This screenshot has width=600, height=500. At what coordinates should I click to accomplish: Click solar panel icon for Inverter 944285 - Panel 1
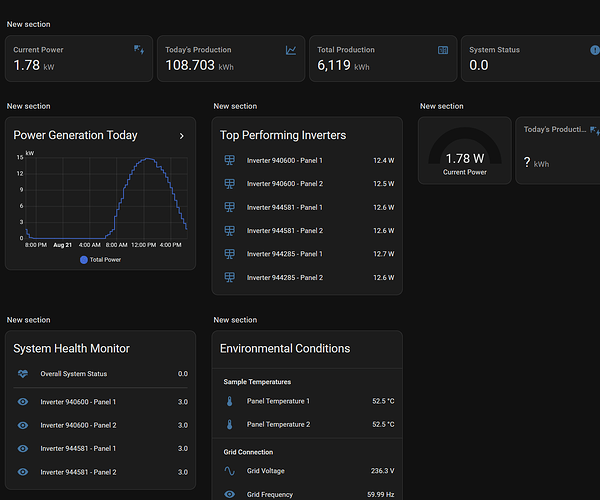point(229,254)
